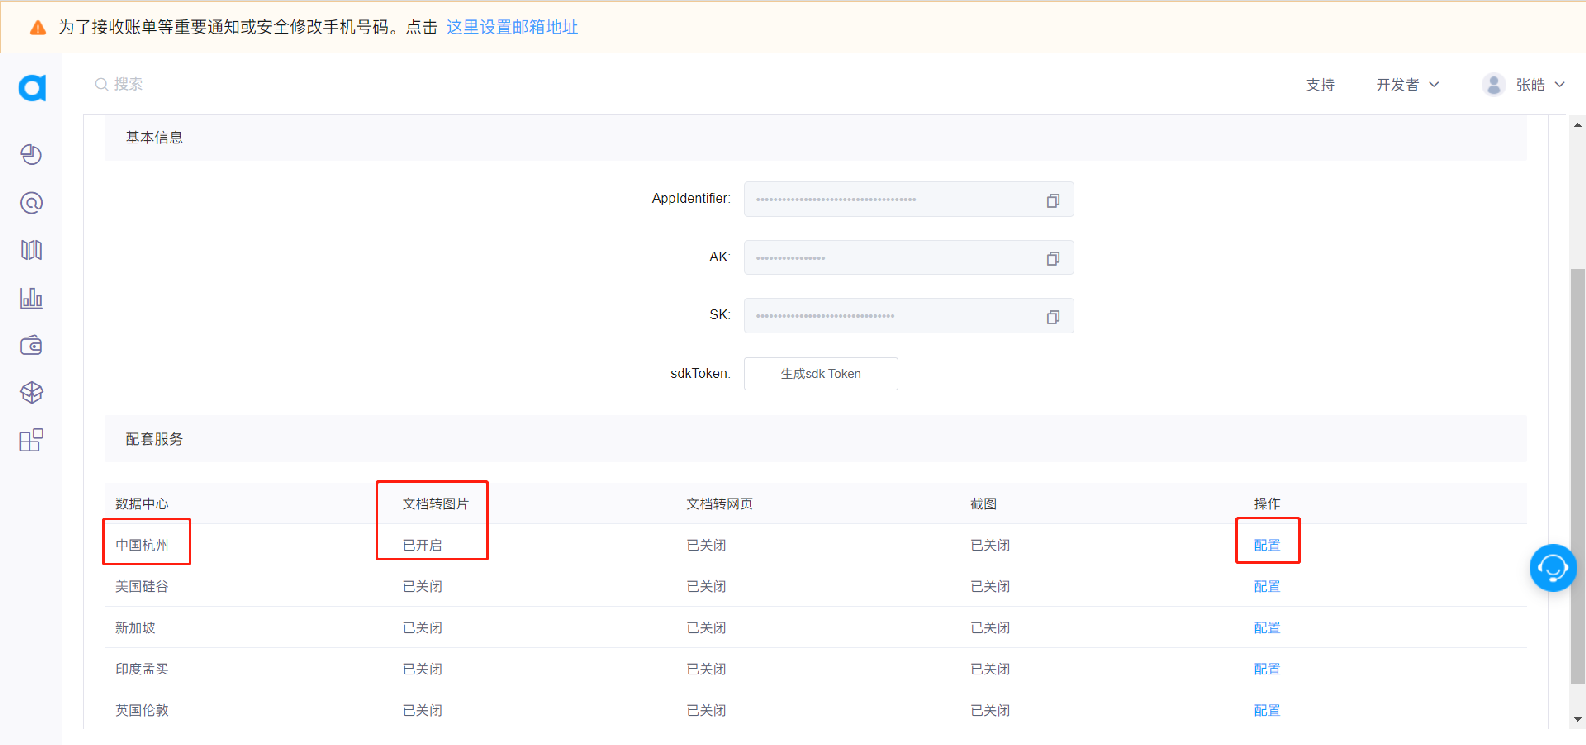Open the wallet billing sidebar icon
1586x745 pixels.
[x=31, y=345]
